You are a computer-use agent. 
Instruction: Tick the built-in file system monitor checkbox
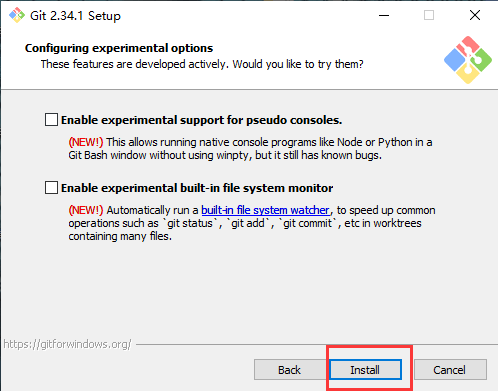point(51,188)
